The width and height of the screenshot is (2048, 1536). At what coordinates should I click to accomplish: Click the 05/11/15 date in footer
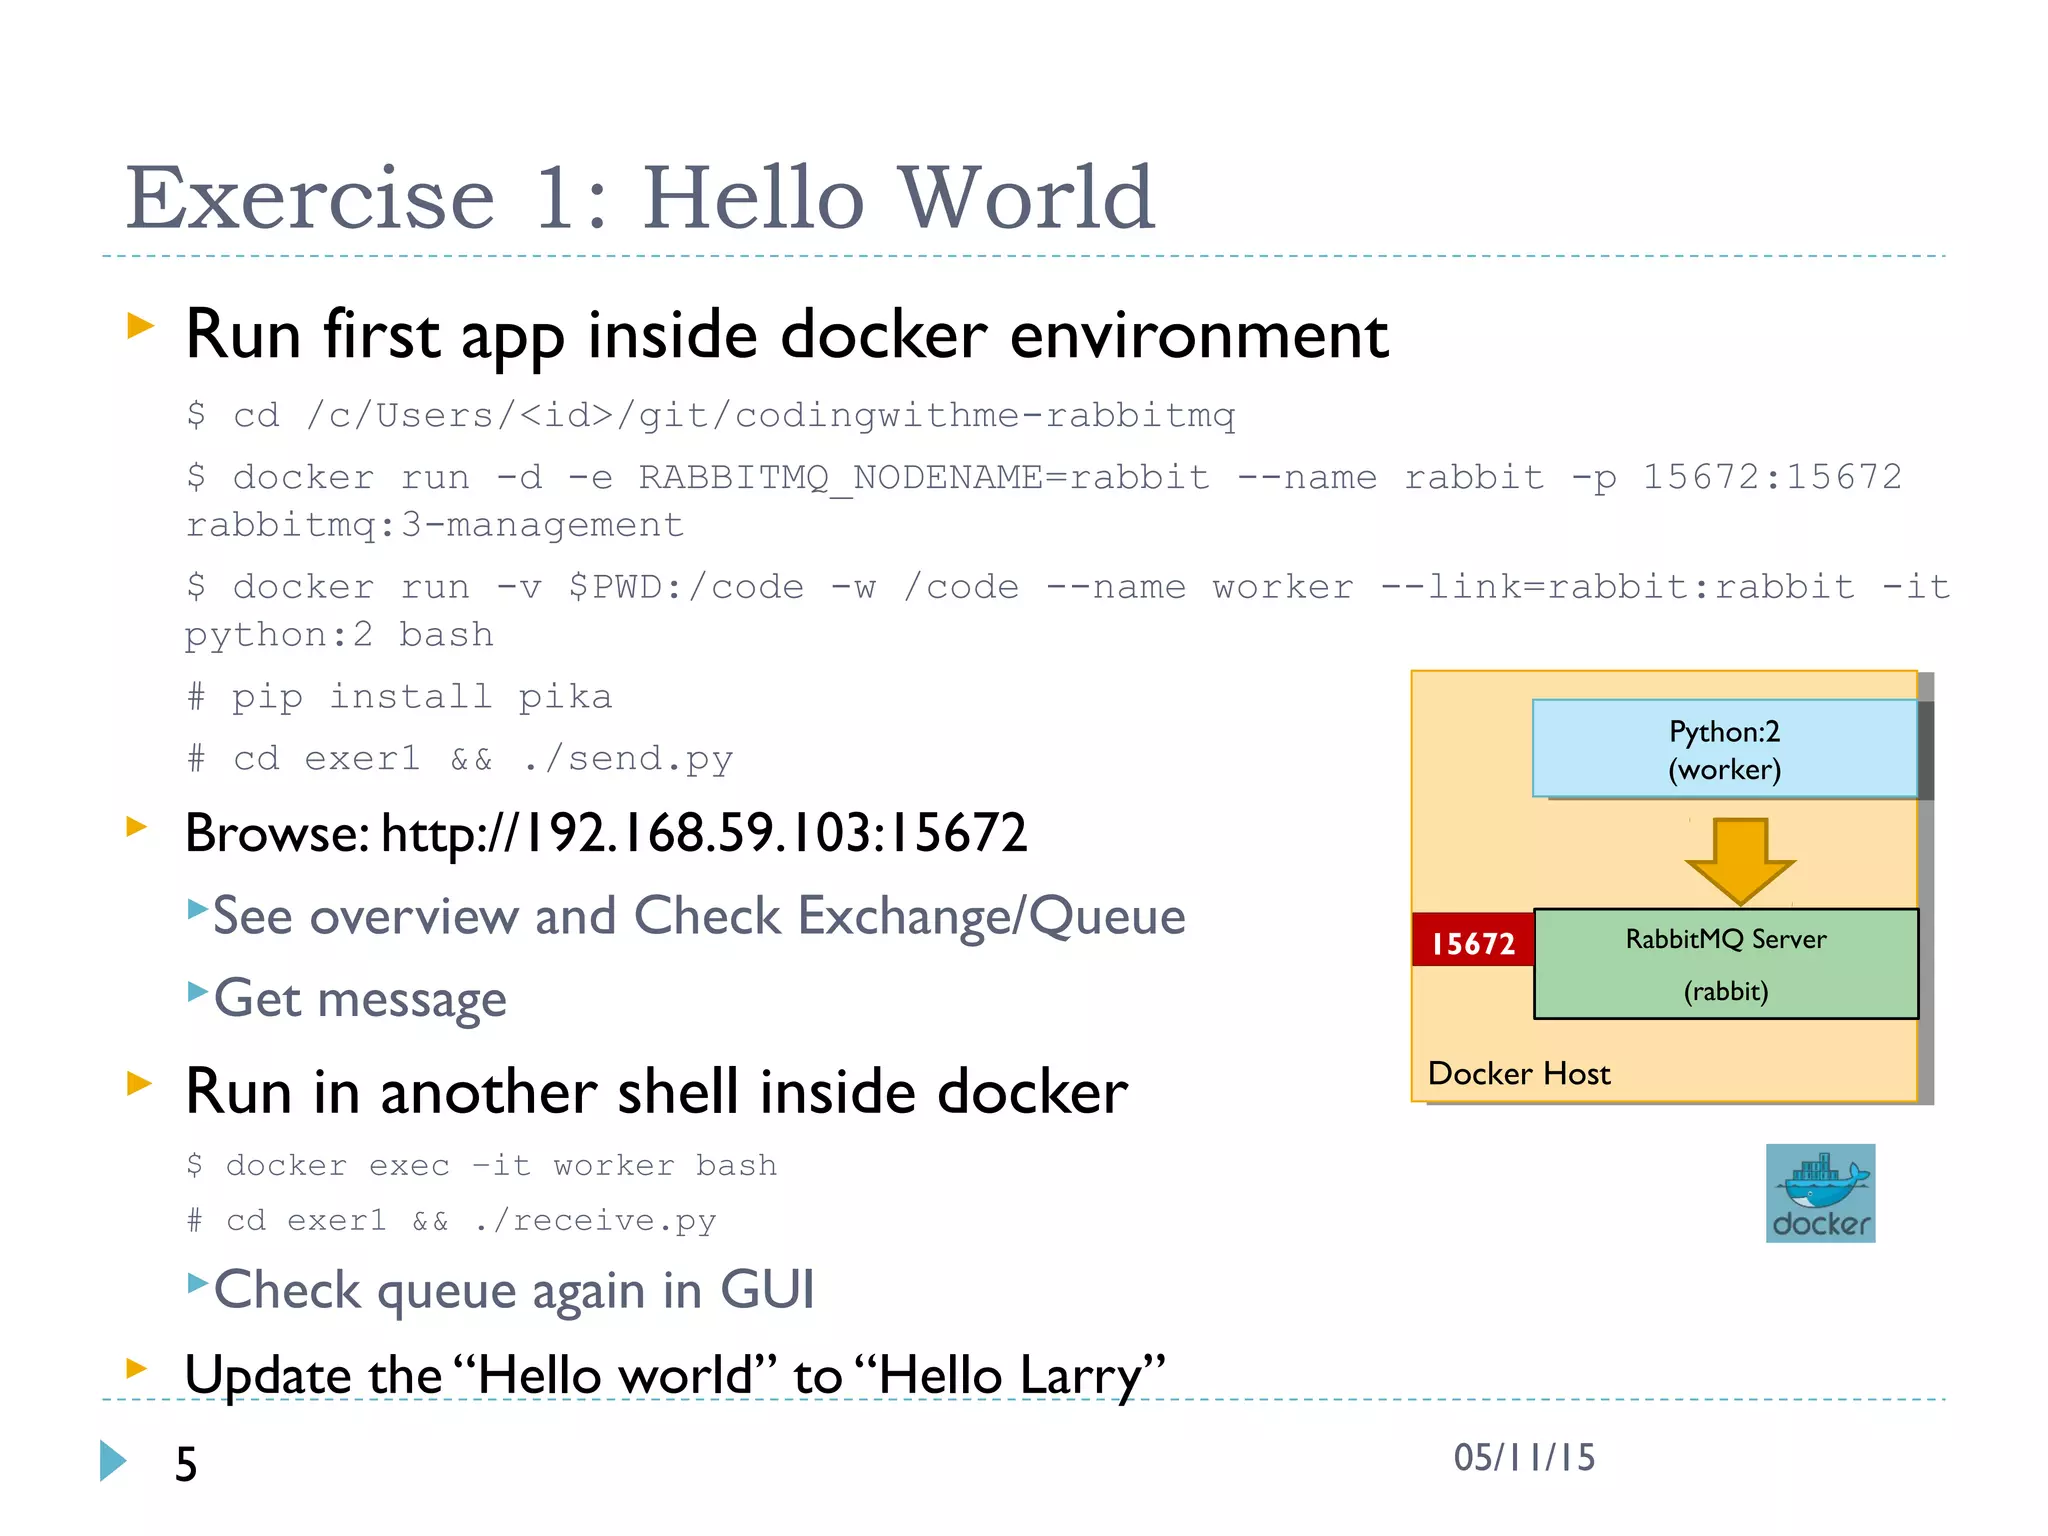point(1524,1458)
